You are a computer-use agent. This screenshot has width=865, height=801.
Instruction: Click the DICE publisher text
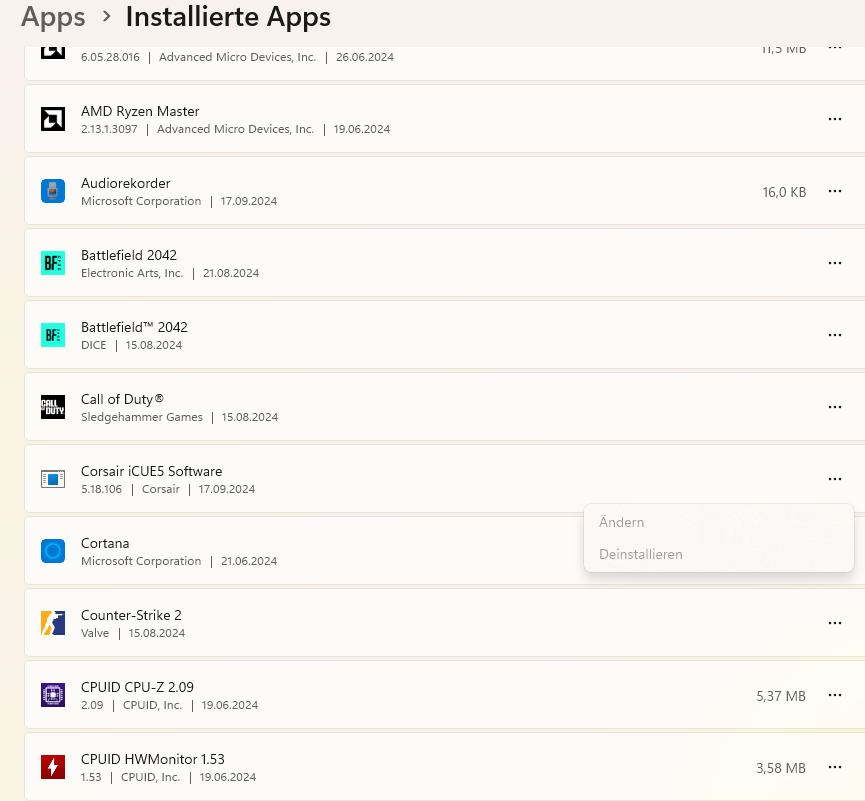[x=94, y=345]
